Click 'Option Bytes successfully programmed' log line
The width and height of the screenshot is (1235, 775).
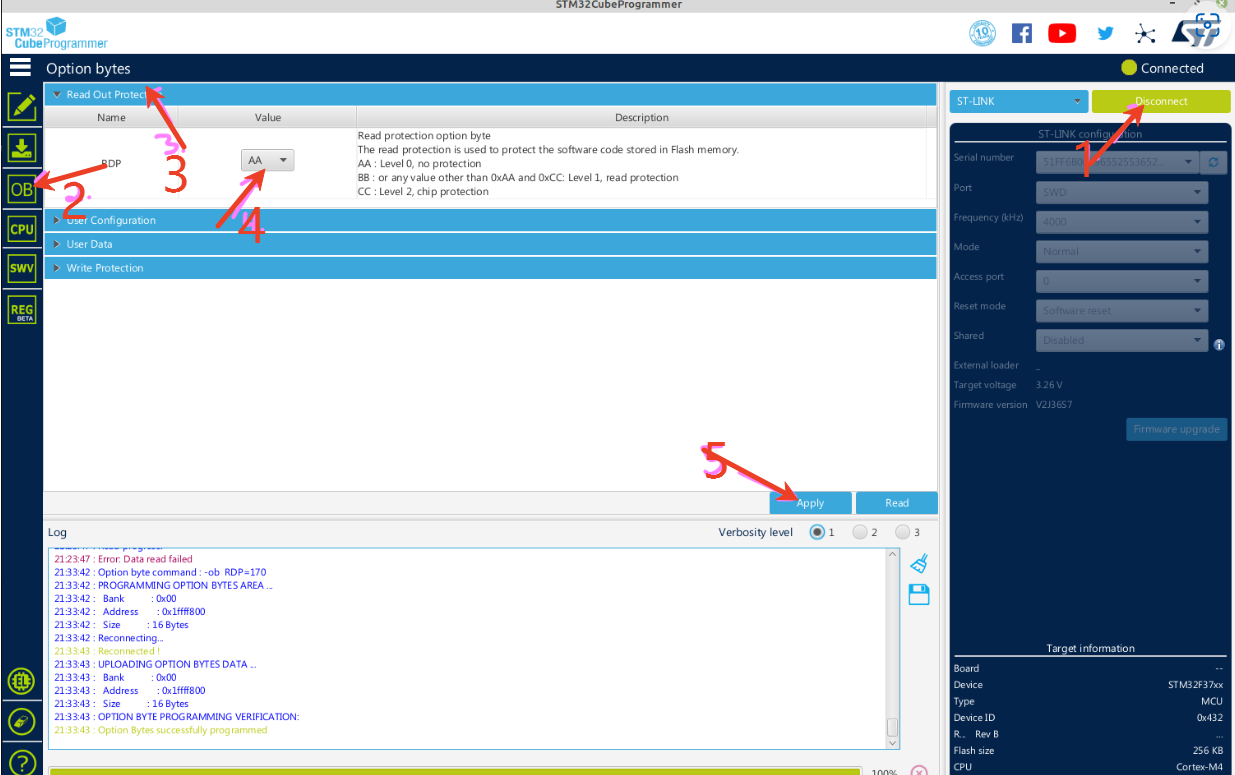click(161, 730)
